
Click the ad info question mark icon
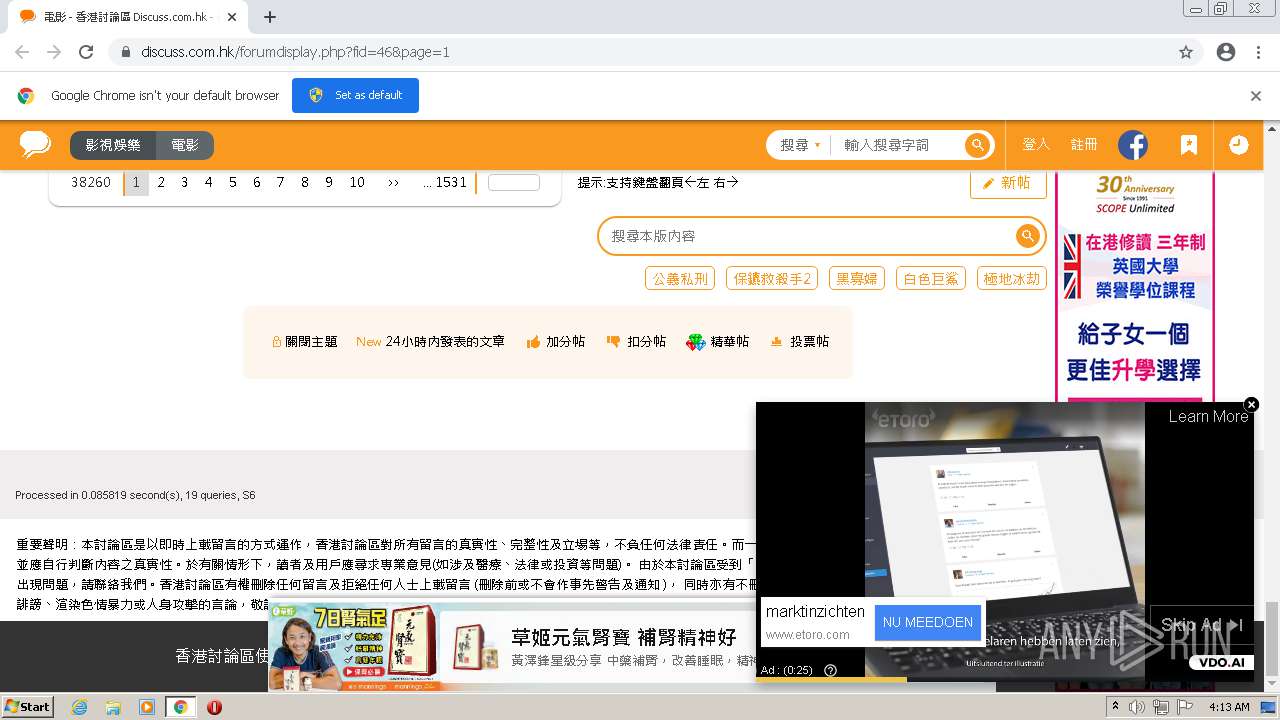click(x=830, y=670)
